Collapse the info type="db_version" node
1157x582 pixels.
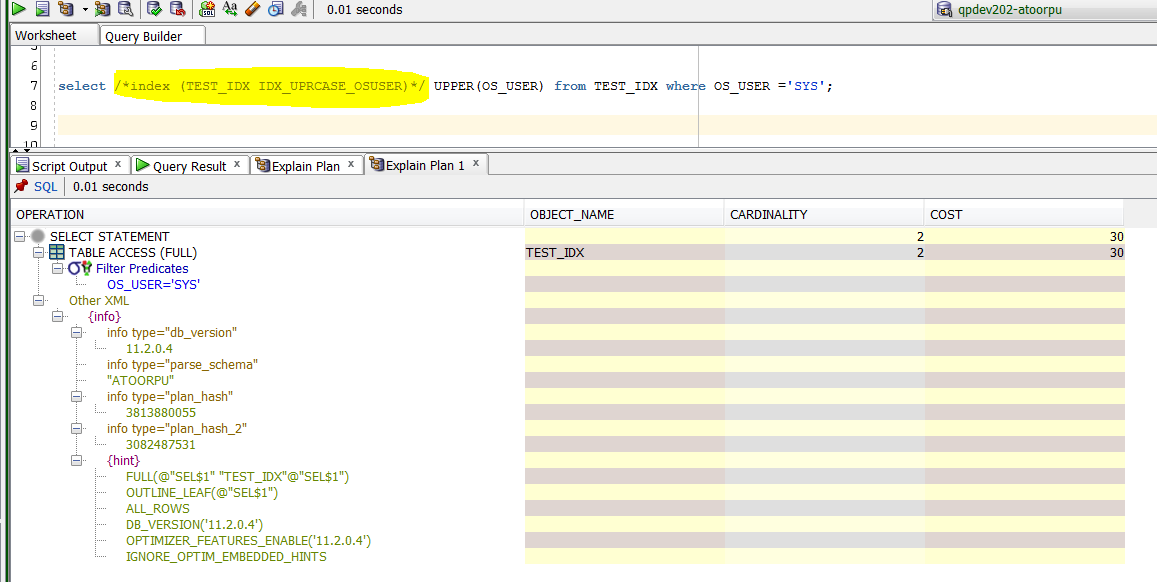[x=76, y=333]
